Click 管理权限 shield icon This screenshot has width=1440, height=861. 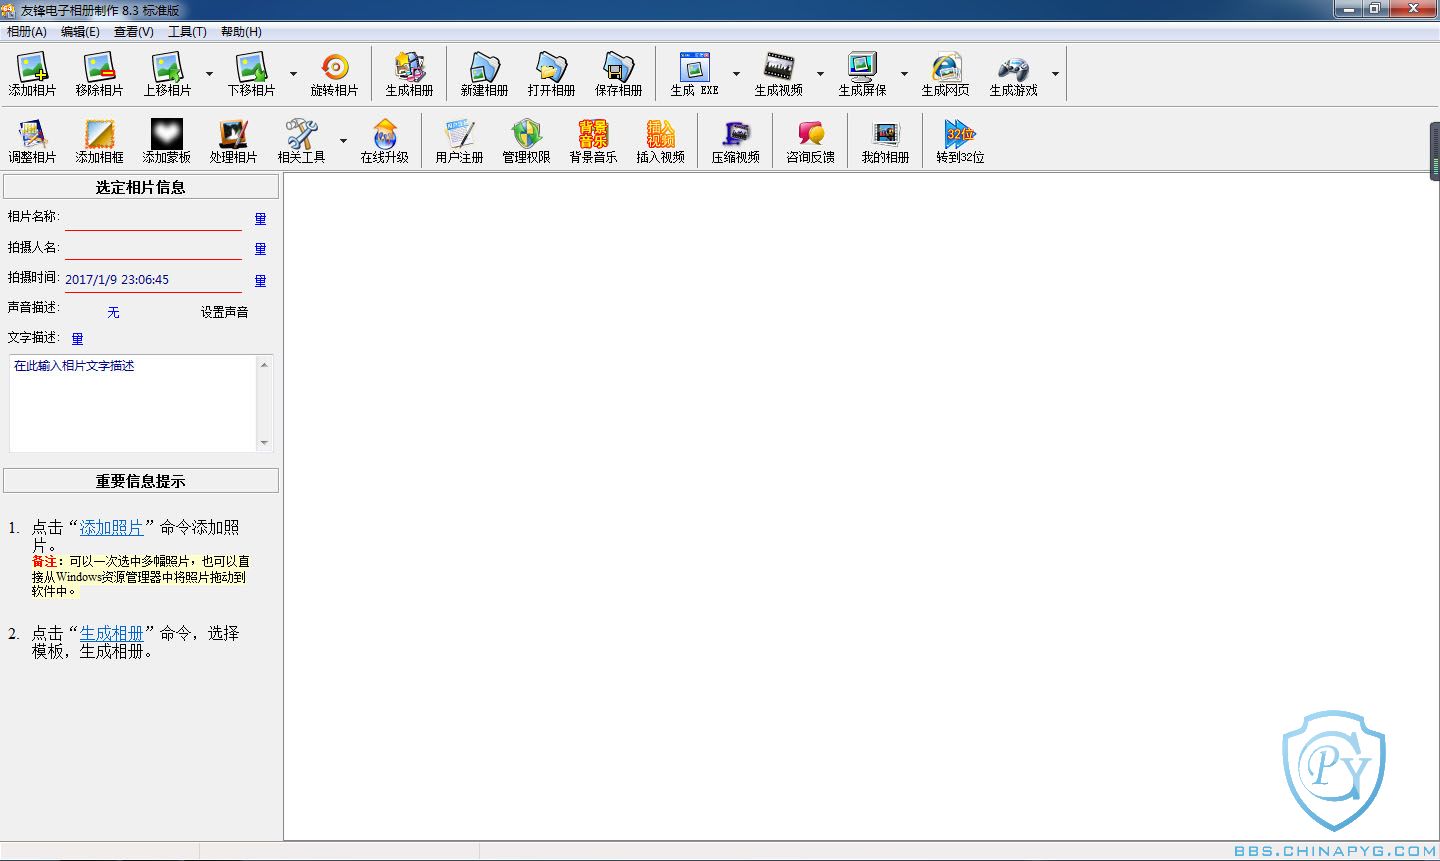pyautogui.click(x=526, y=141)
